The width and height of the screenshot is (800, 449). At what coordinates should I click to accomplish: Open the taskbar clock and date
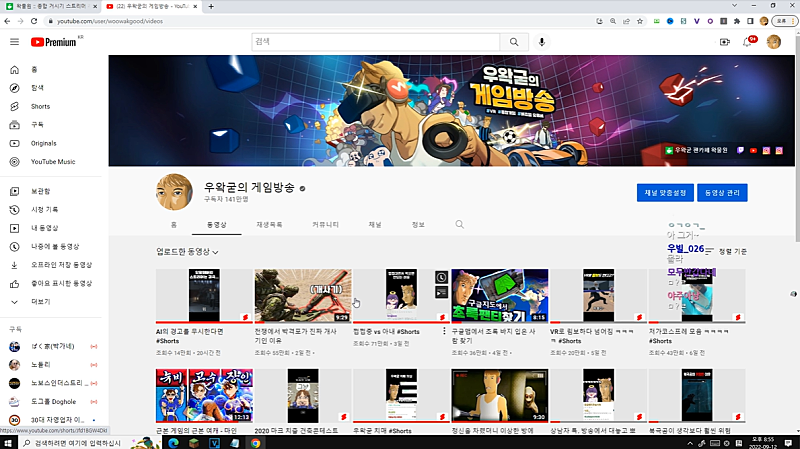[x=763, y=443]
